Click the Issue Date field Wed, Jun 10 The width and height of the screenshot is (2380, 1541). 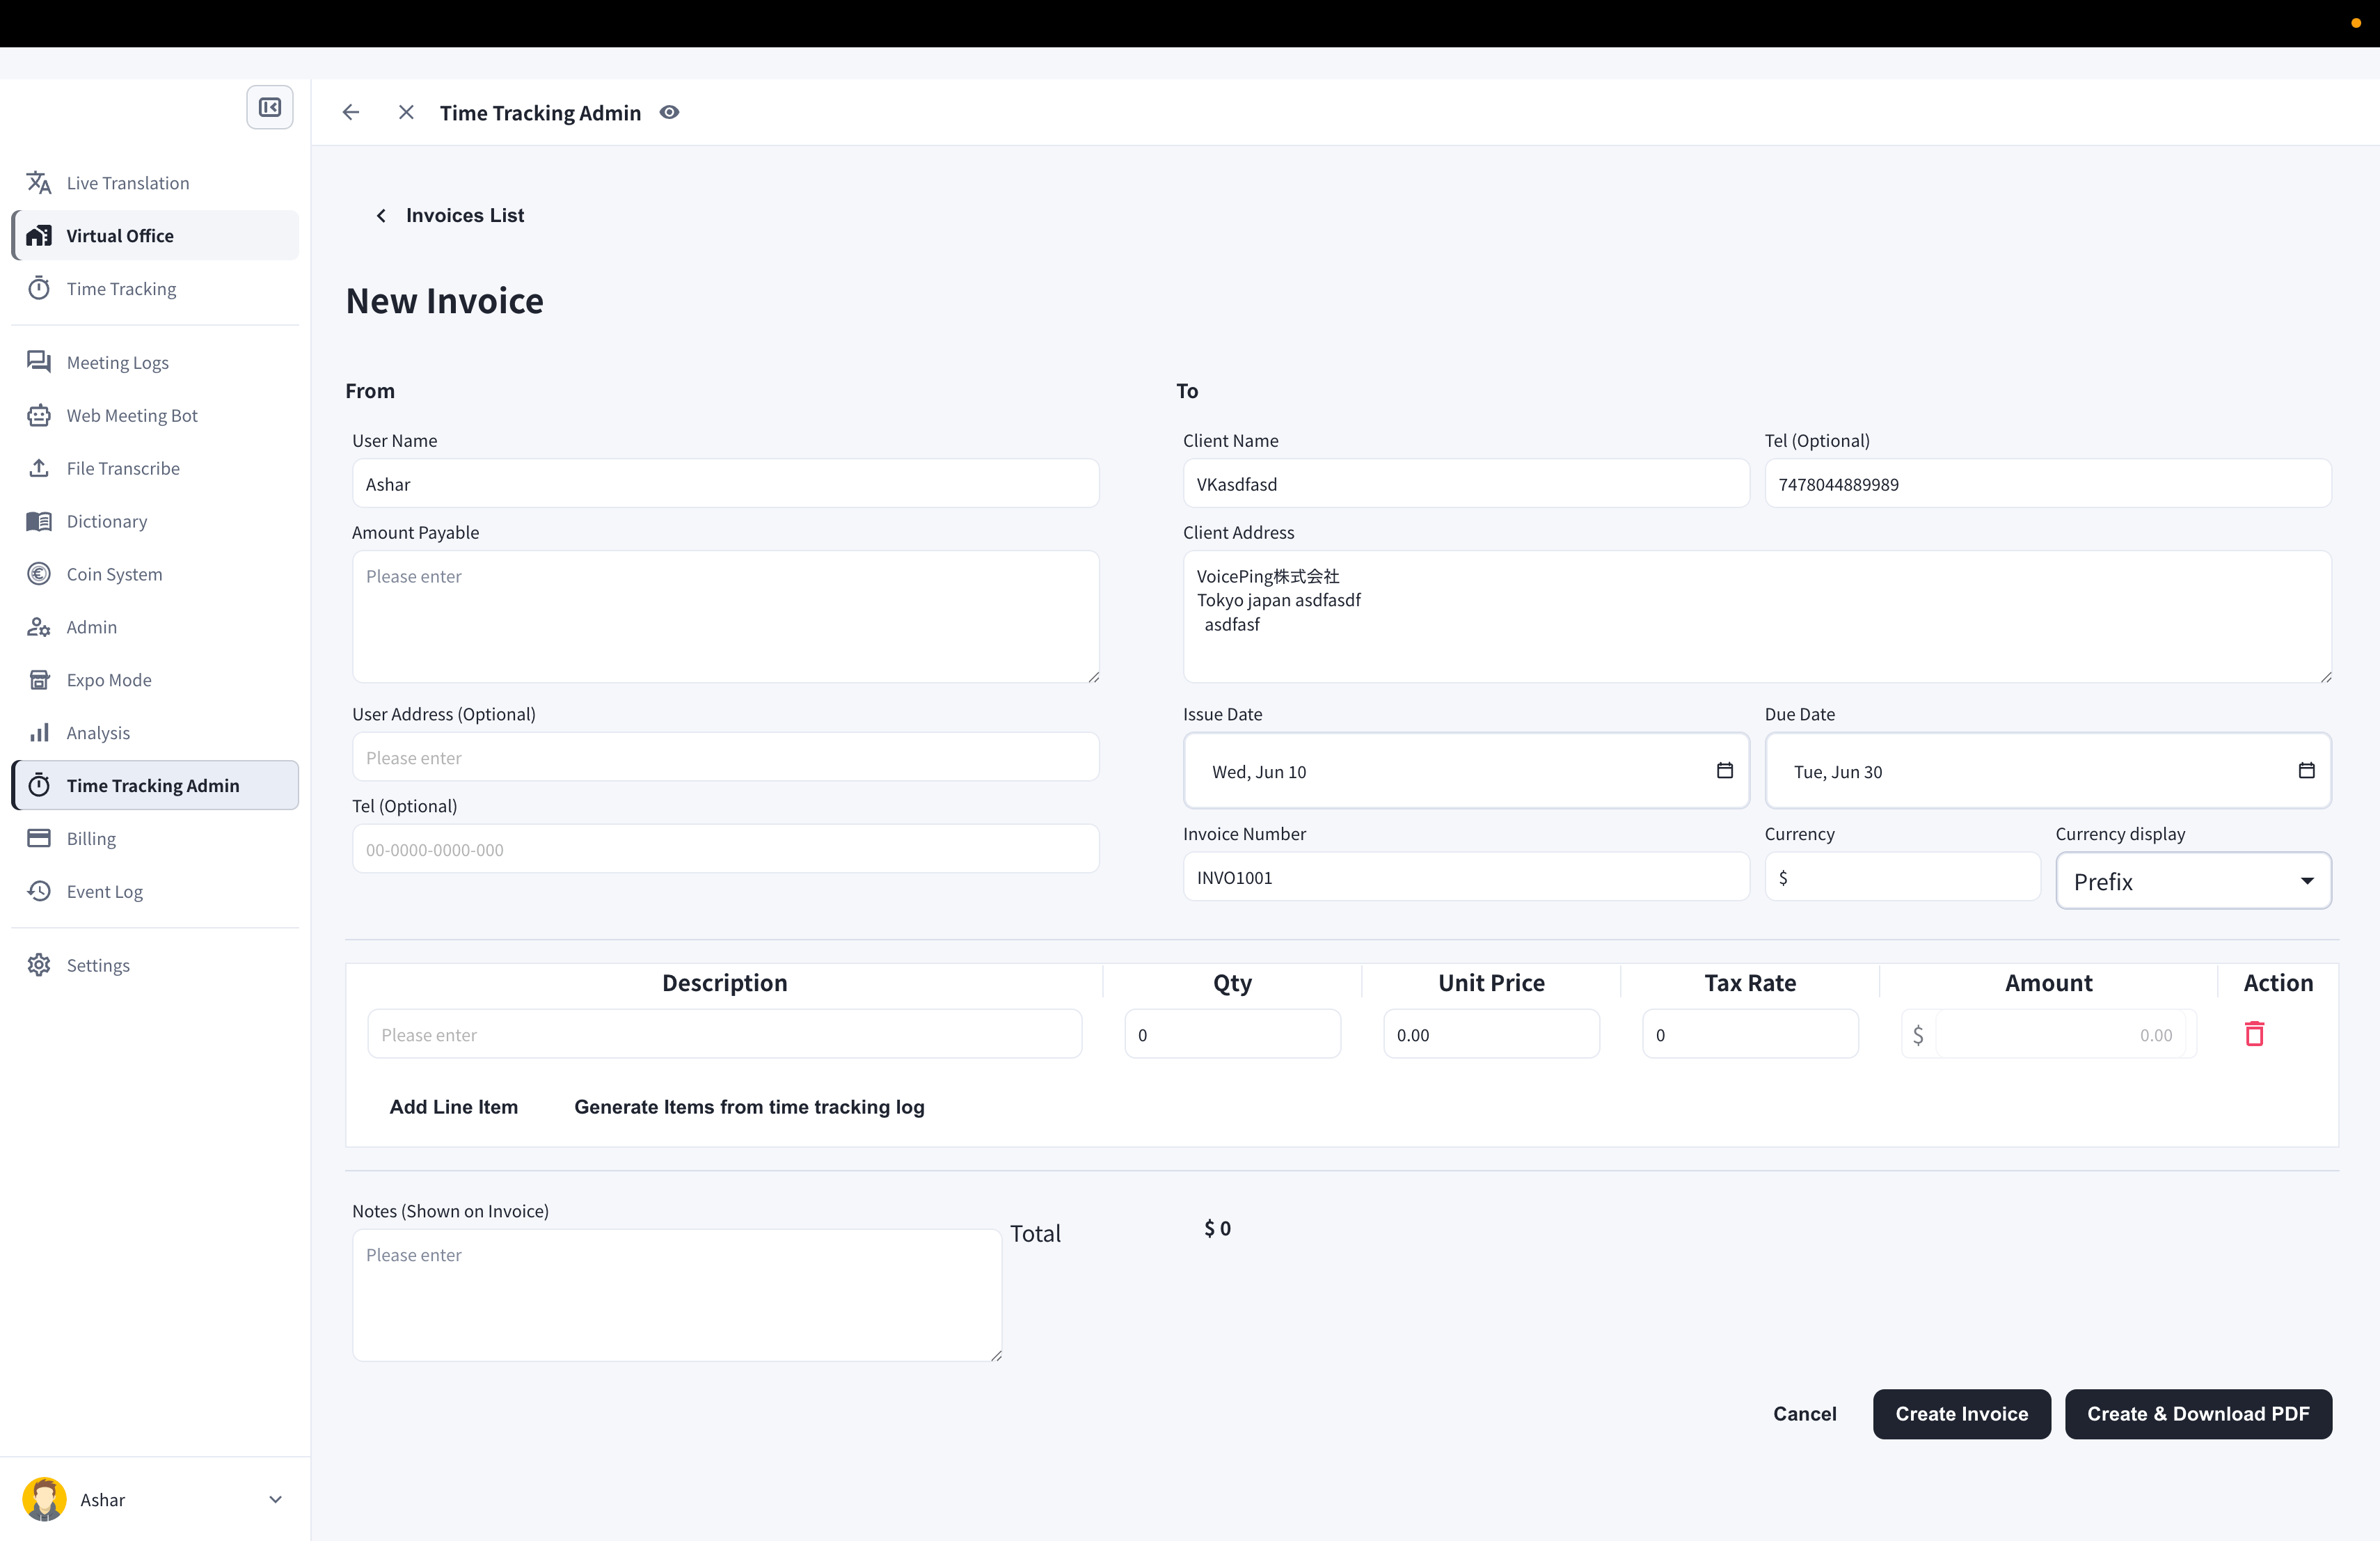(1466, 771)
